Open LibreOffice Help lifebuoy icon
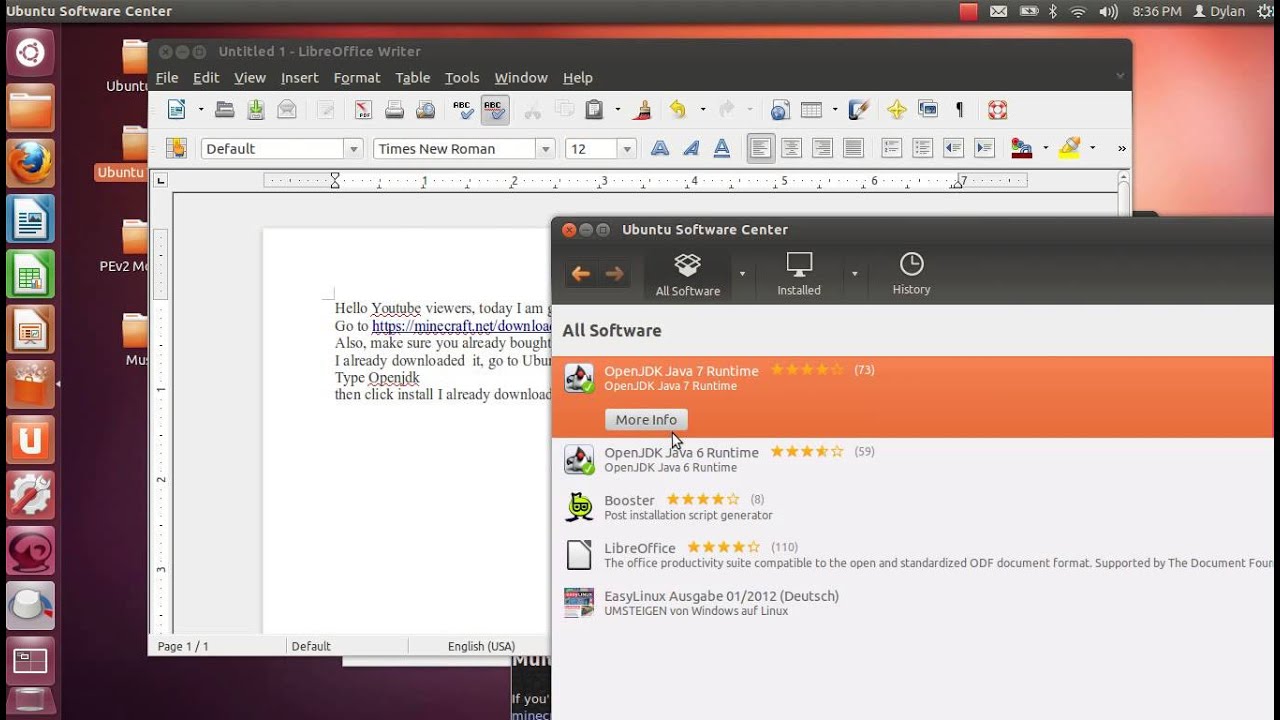The image size is (1280, 720). tap(997, 110)
